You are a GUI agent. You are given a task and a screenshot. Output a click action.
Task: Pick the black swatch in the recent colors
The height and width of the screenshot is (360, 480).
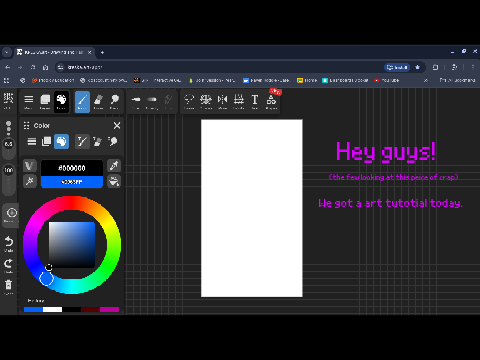point(71,310)
